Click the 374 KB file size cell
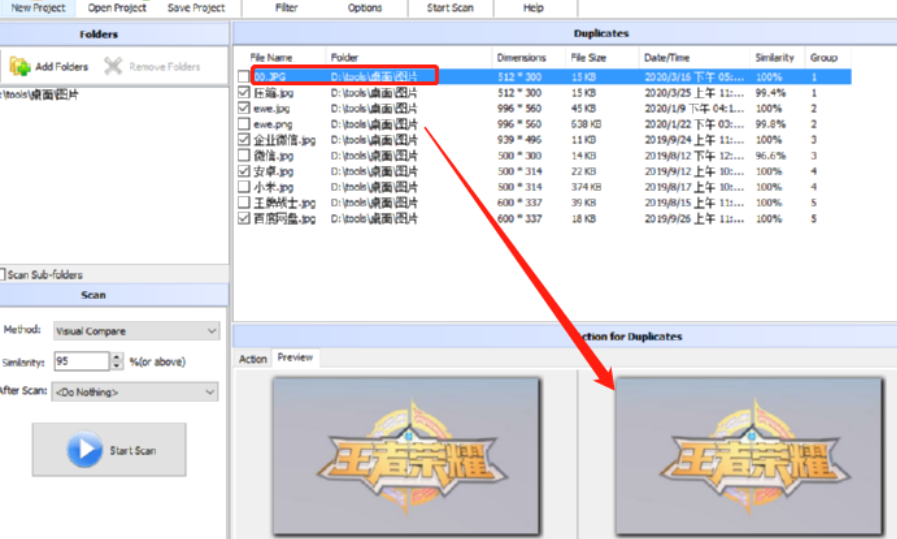 pos(586,187)
